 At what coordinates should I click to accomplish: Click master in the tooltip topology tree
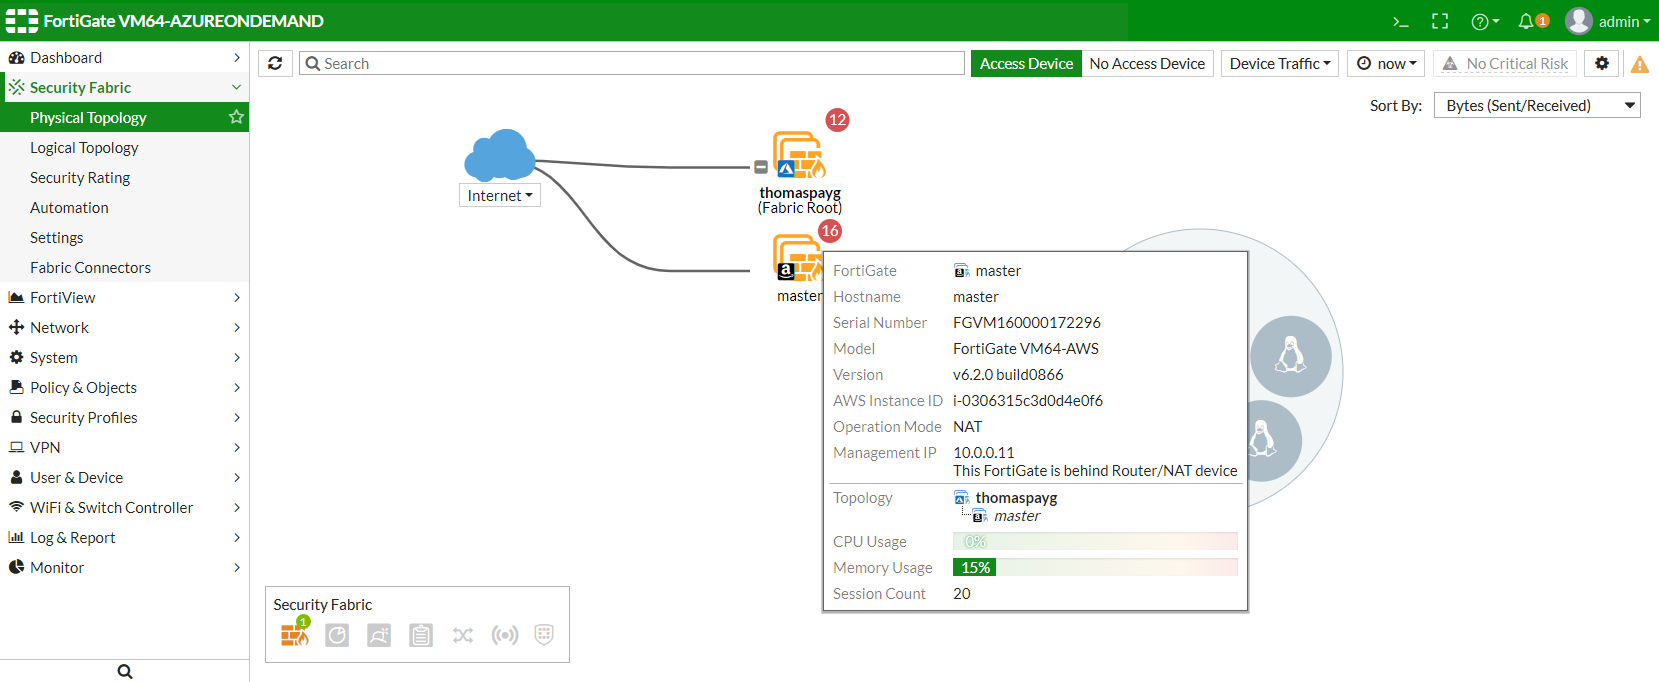pyautogui.click(x=1017, y=516)
